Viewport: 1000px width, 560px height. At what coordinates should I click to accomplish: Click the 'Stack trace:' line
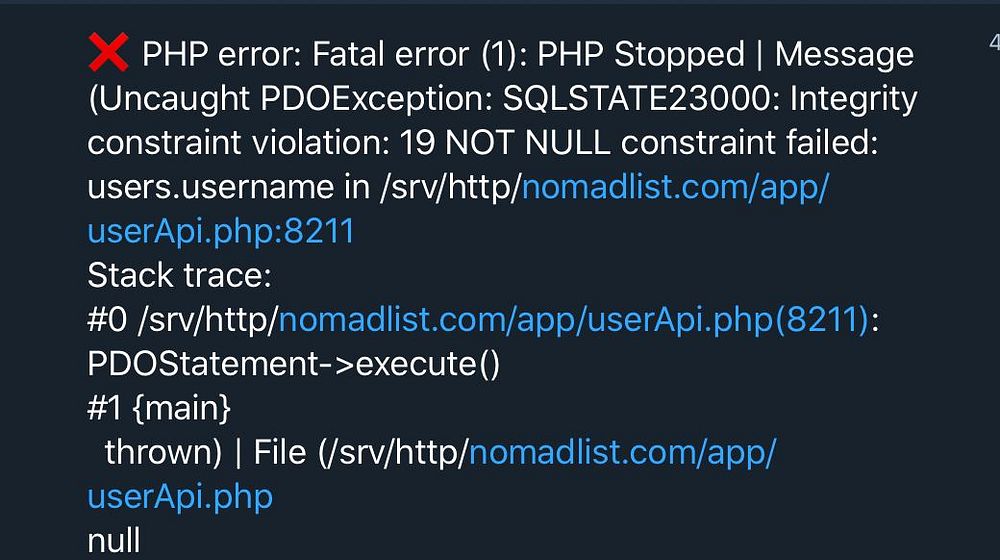pos(180,276)
